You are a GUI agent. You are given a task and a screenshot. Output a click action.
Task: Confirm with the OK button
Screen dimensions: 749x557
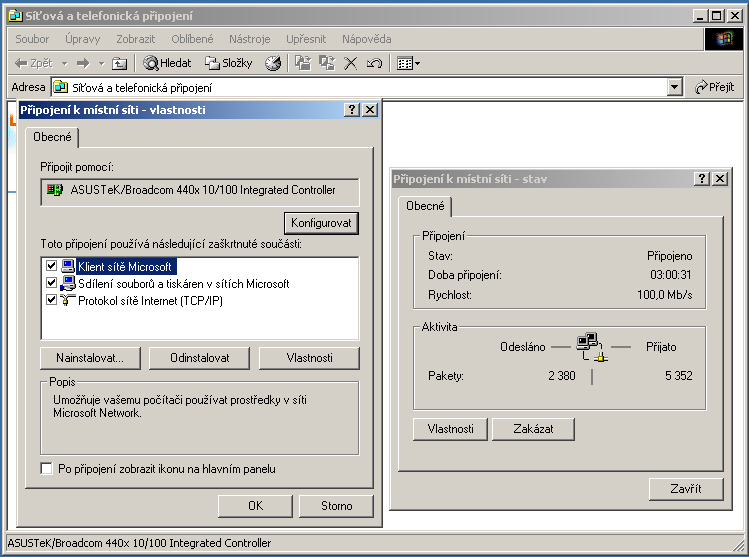(x=255, y=506)
